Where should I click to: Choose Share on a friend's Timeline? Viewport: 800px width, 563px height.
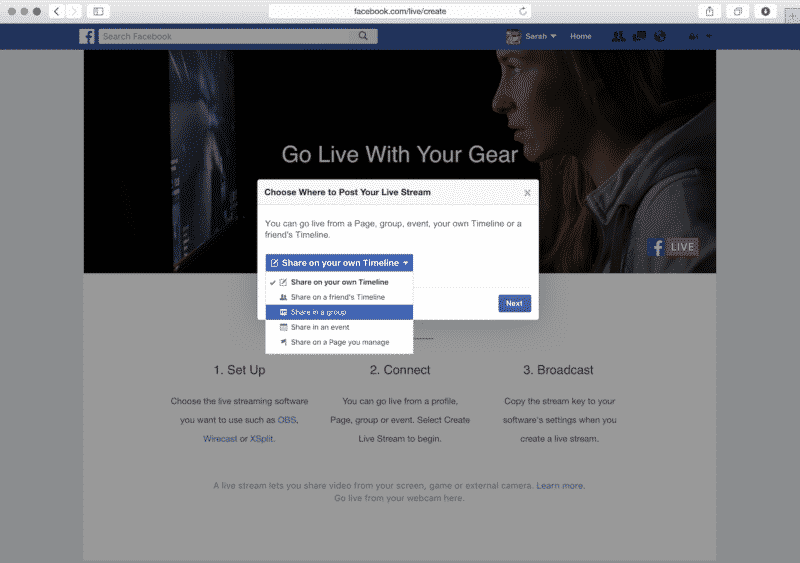pos(337,297)
